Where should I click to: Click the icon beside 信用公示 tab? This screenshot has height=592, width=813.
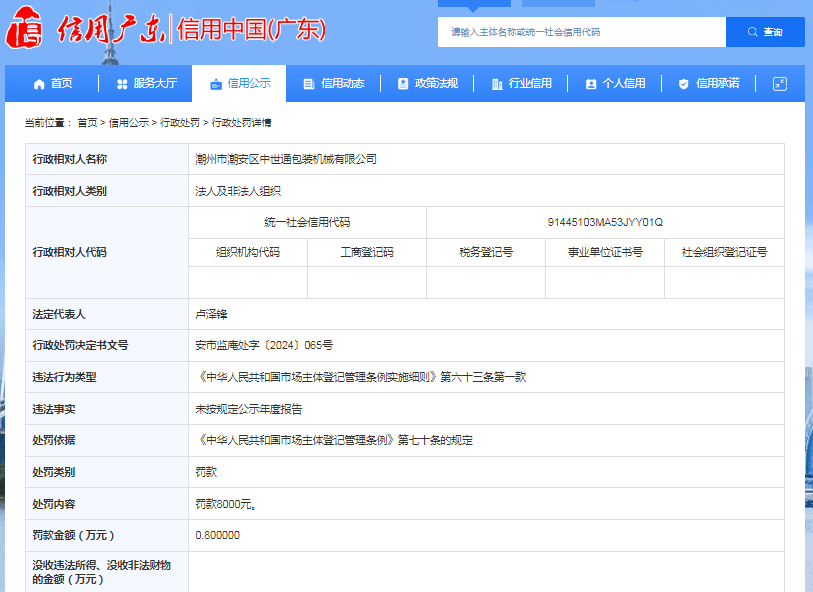[216, 84]
